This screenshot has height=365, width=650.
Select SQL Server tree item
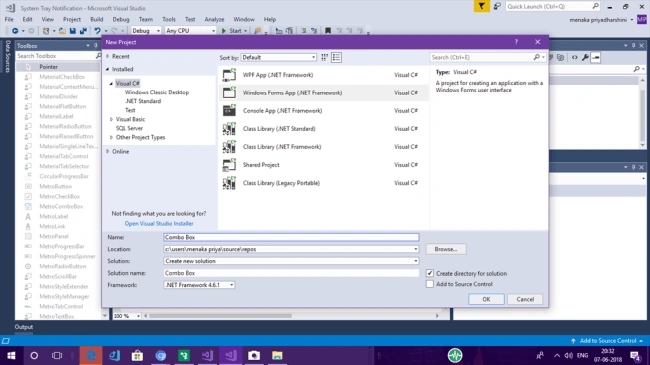tap(129, 128)
